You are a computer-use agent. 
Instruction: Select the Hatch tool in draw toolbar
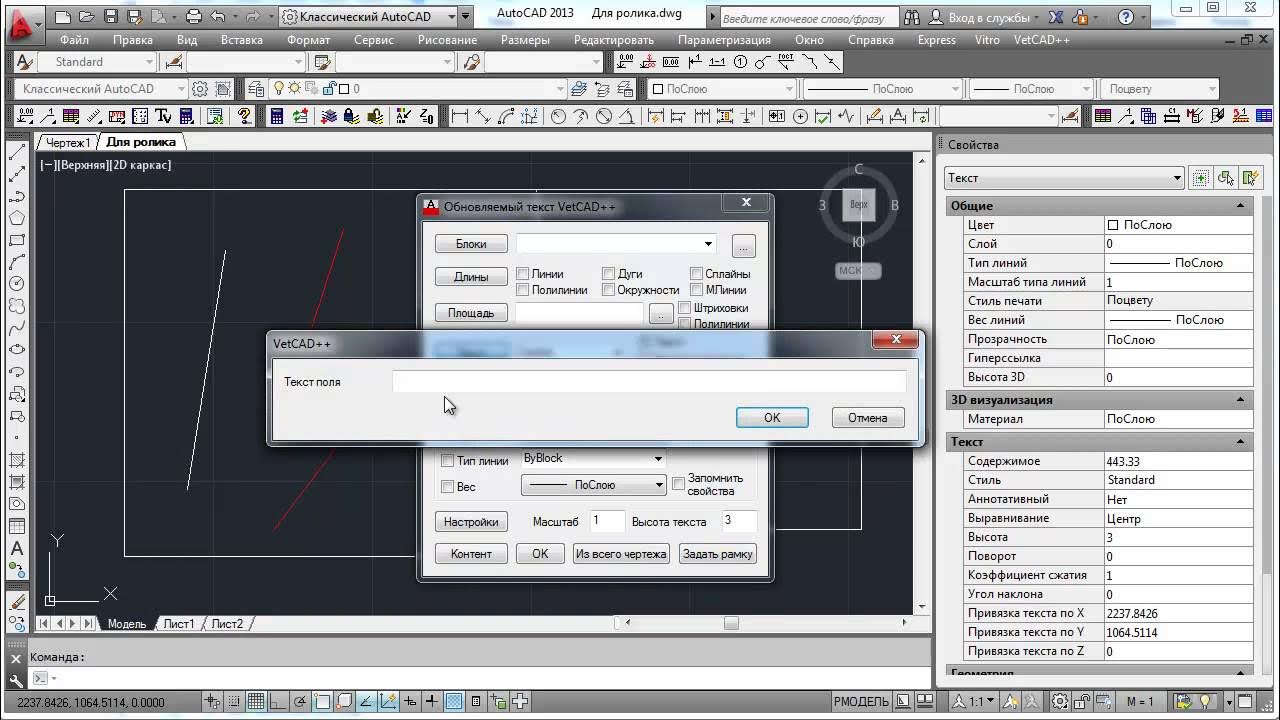click(16, 460)
